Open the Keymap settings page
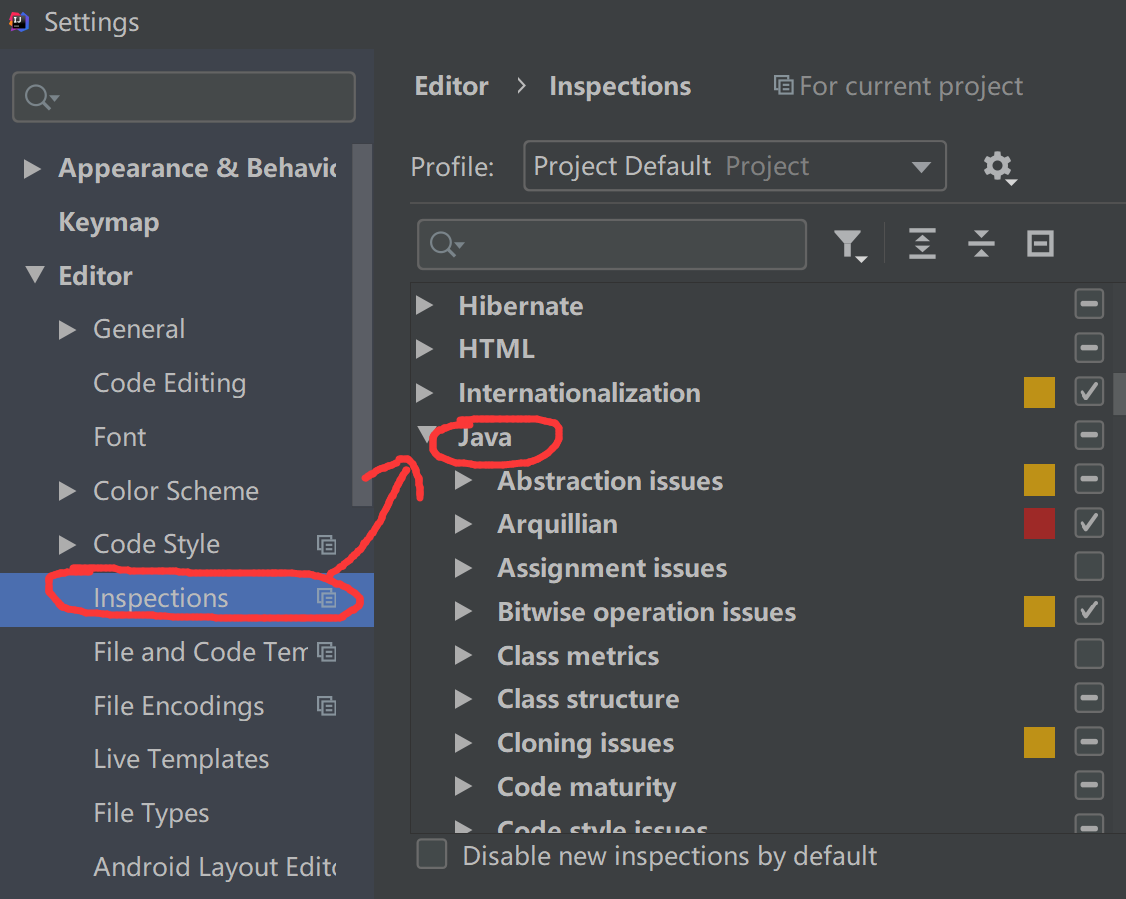The height and width of the screenshot is (899, 1126). [108, 223]
